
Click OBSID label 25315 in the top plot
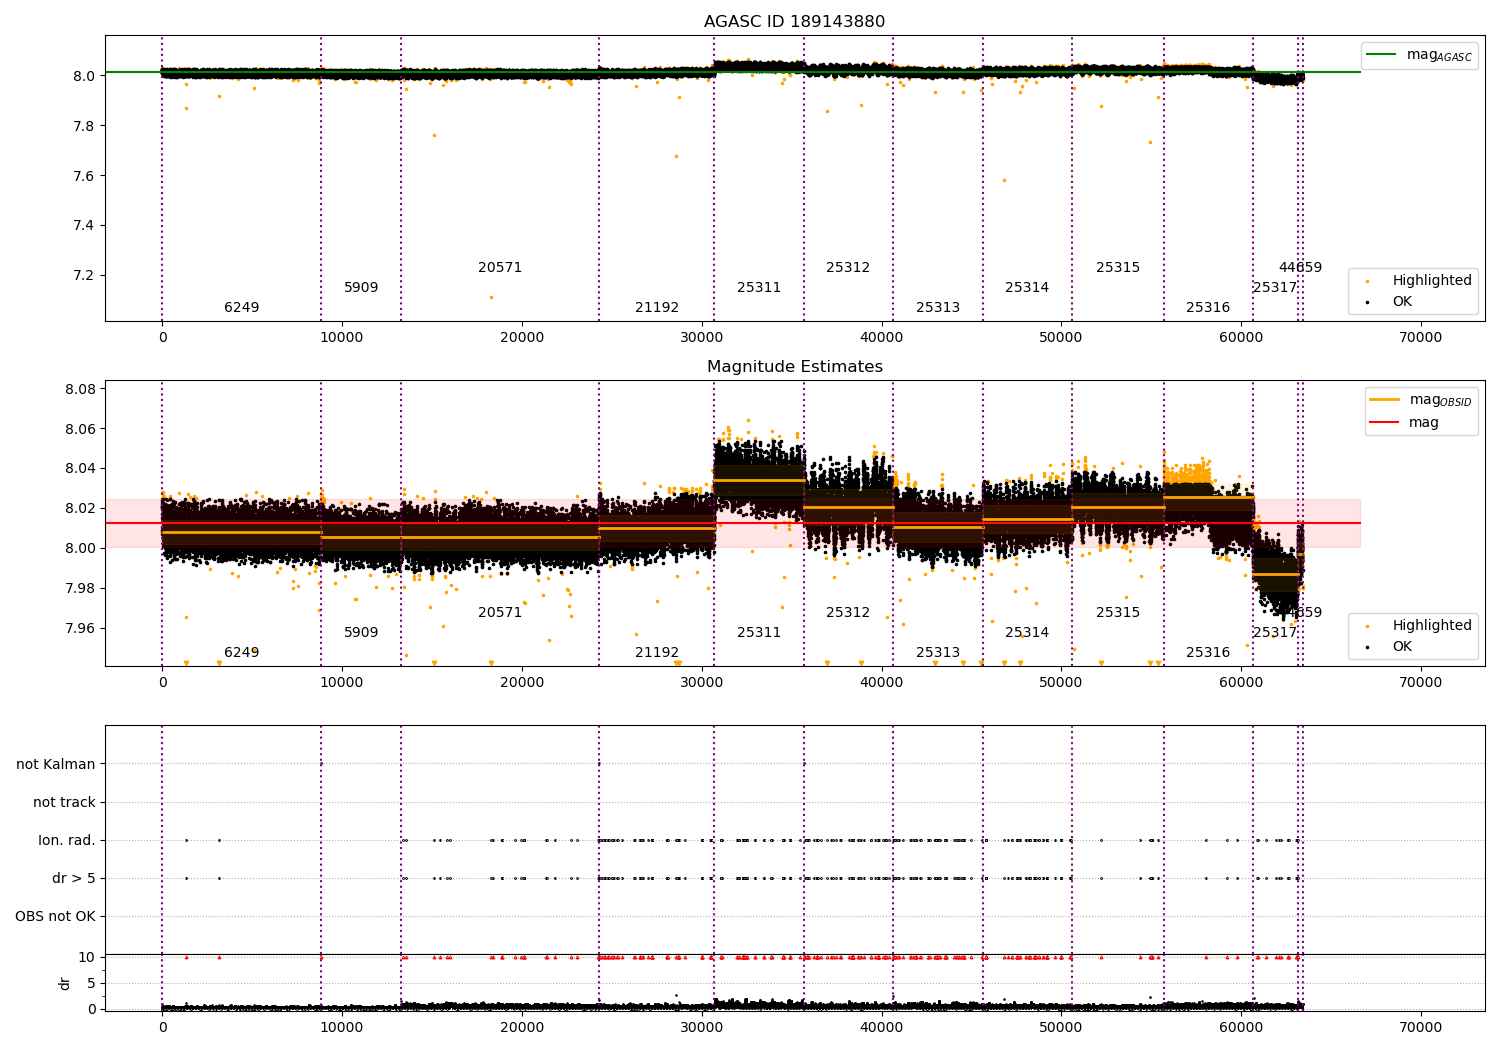[1118, 268]
